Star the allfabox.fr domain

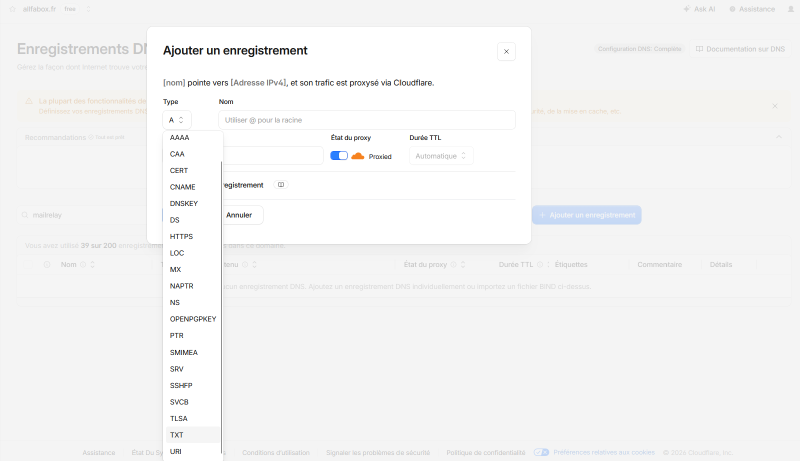[x=12, y=9]
